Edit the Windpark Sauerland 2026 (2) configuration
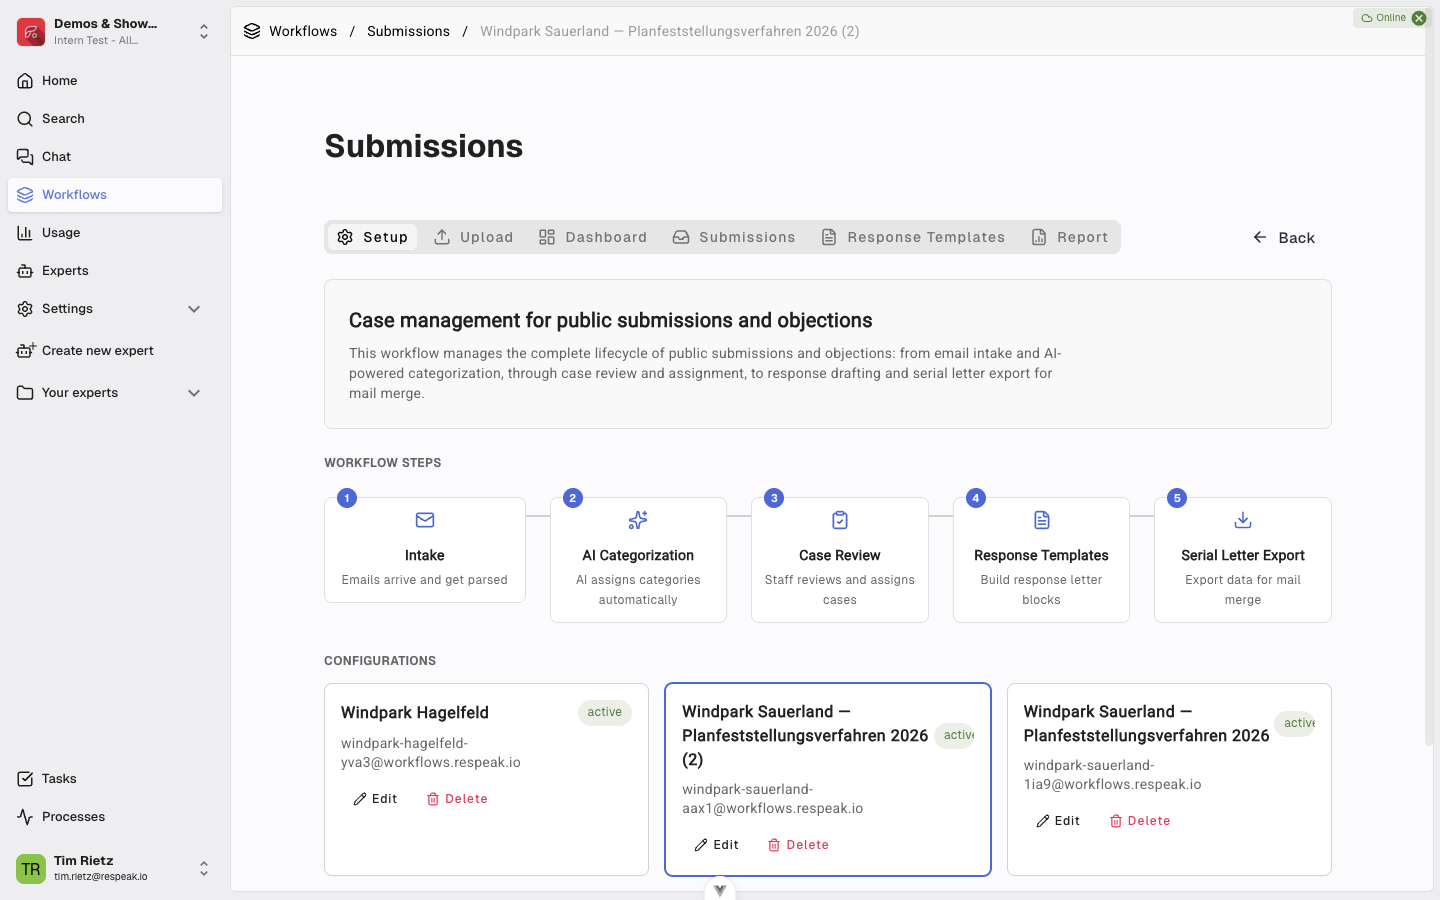 tap(717, 845)
